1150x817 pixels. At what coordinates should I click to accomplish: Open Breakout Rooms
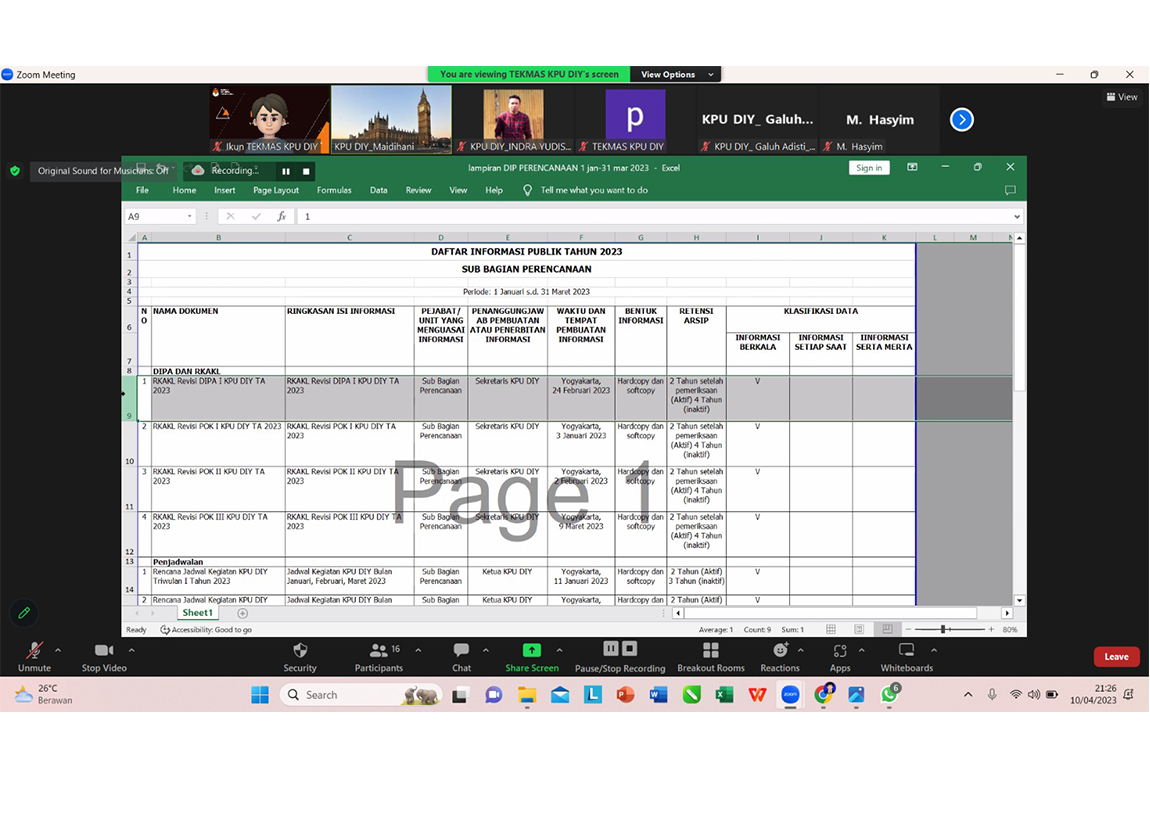coord(710,651)
